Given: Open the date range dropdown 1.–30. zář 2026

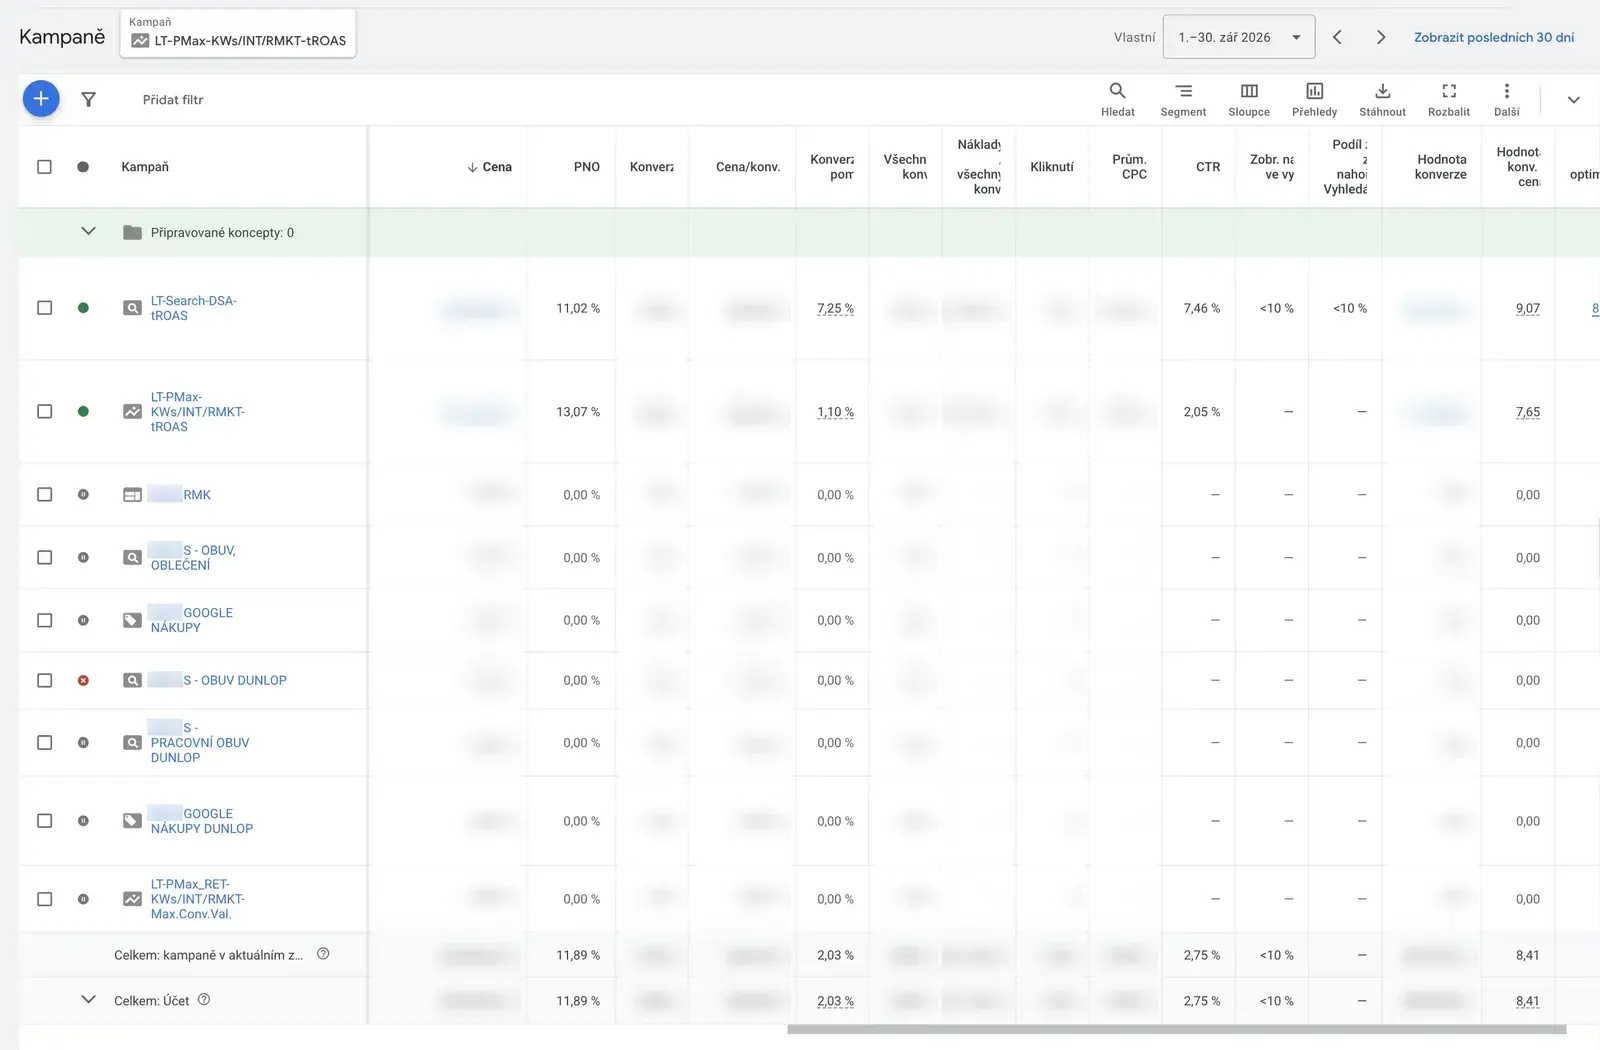Looking at the screenshot, I should coord(1239,37).
